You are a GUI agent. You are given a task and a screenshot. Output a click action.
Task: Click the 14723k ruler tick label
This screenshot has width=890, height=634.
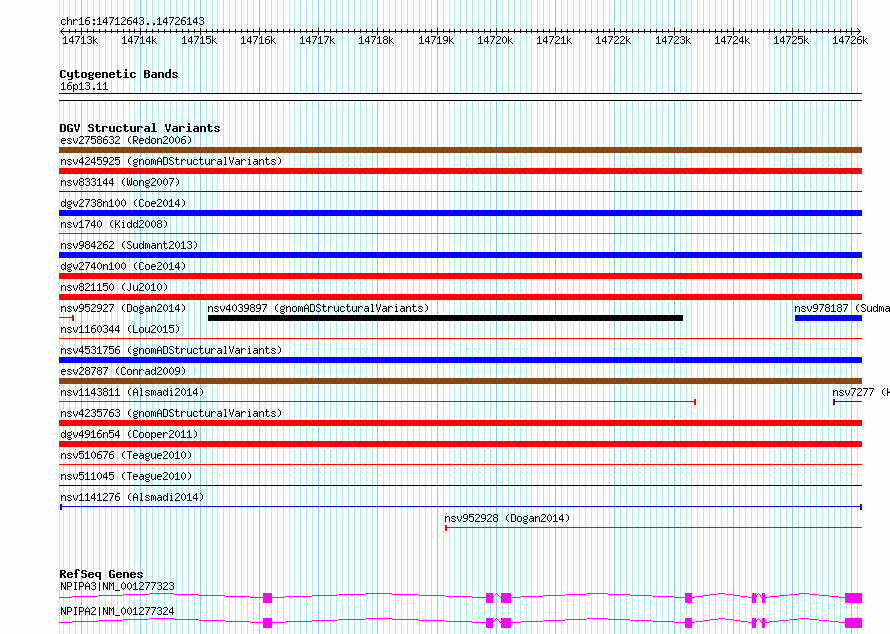673,40
